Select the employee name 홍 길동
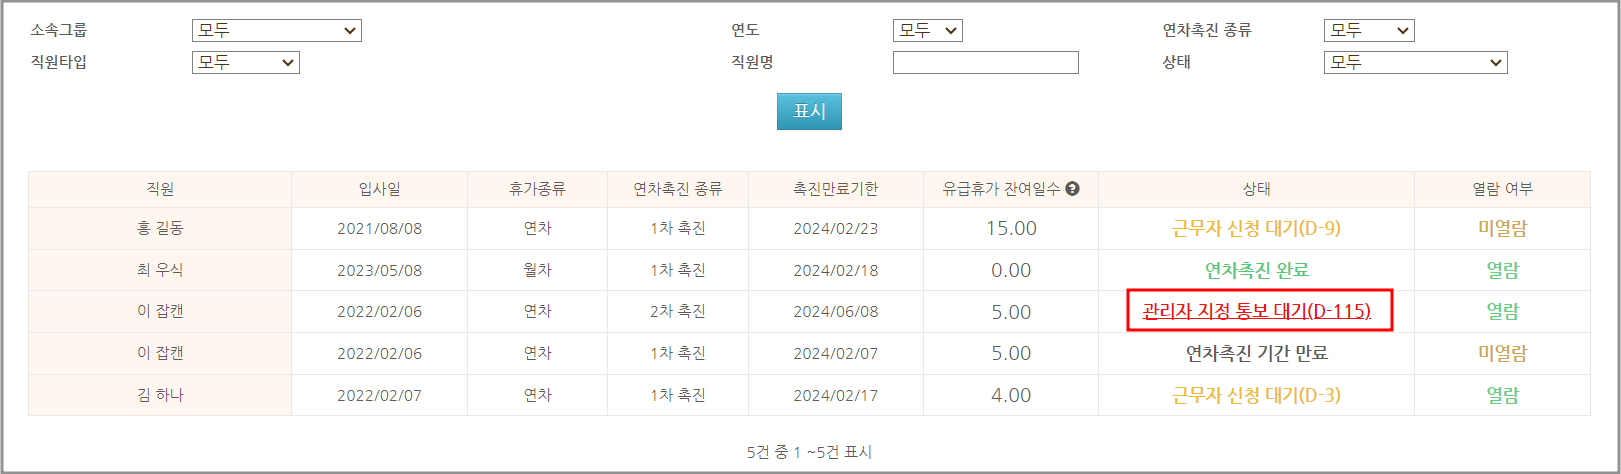The width and height of the screenshot is (1621, 474). (x=160, y=228)
